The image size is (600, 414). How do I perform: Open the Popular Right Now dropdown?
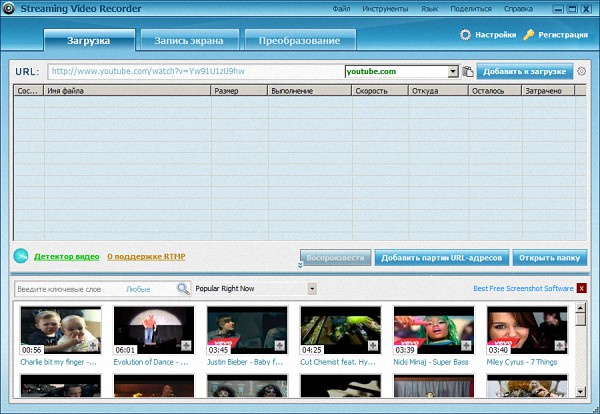[x=312, y=289]
